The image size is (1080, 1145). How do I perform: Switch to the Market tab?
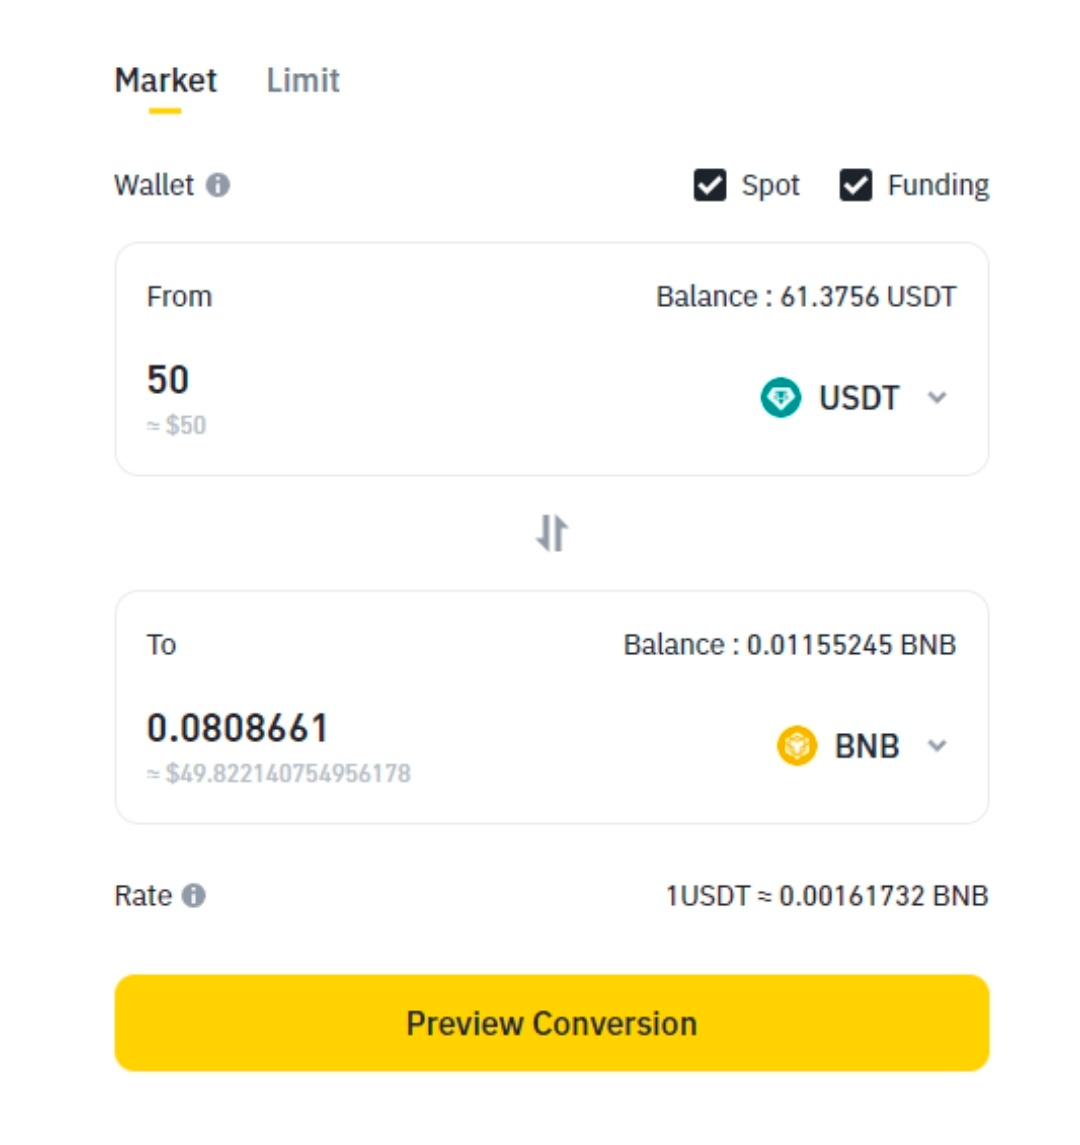click(166, 80)
